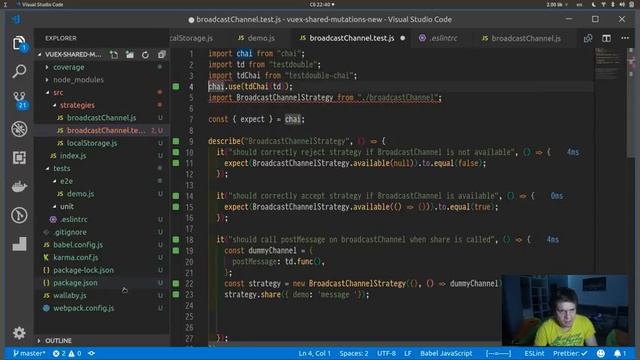Expand the OUTLINE section
Screen dimensions: 640x360
click(x=58, y=340)
